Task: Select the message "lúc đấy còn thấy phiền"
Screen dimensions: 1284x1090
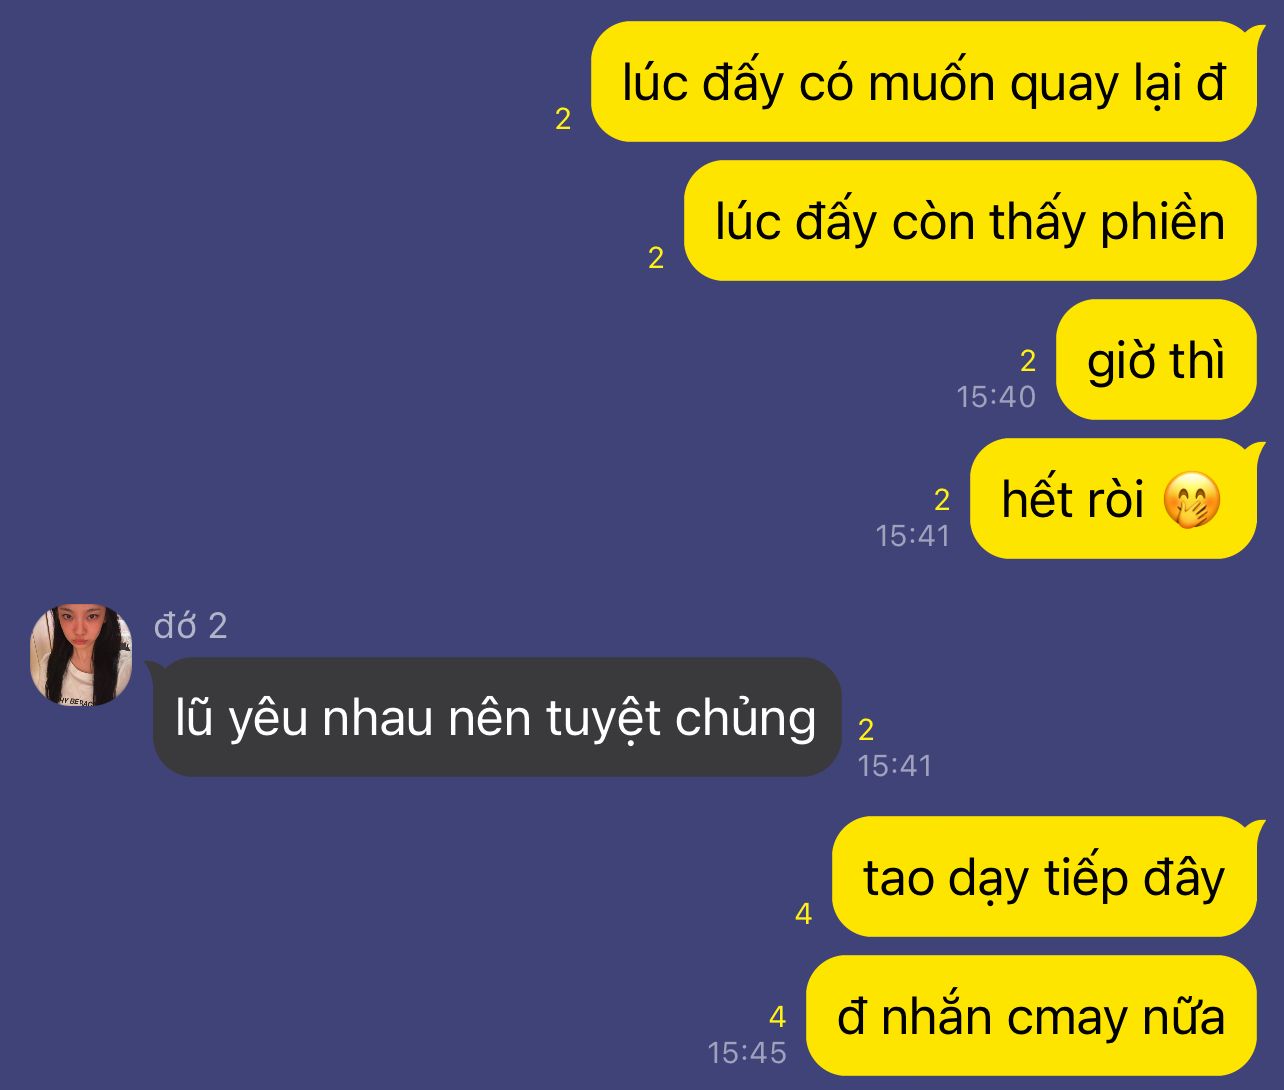Action: click(970, 221)
